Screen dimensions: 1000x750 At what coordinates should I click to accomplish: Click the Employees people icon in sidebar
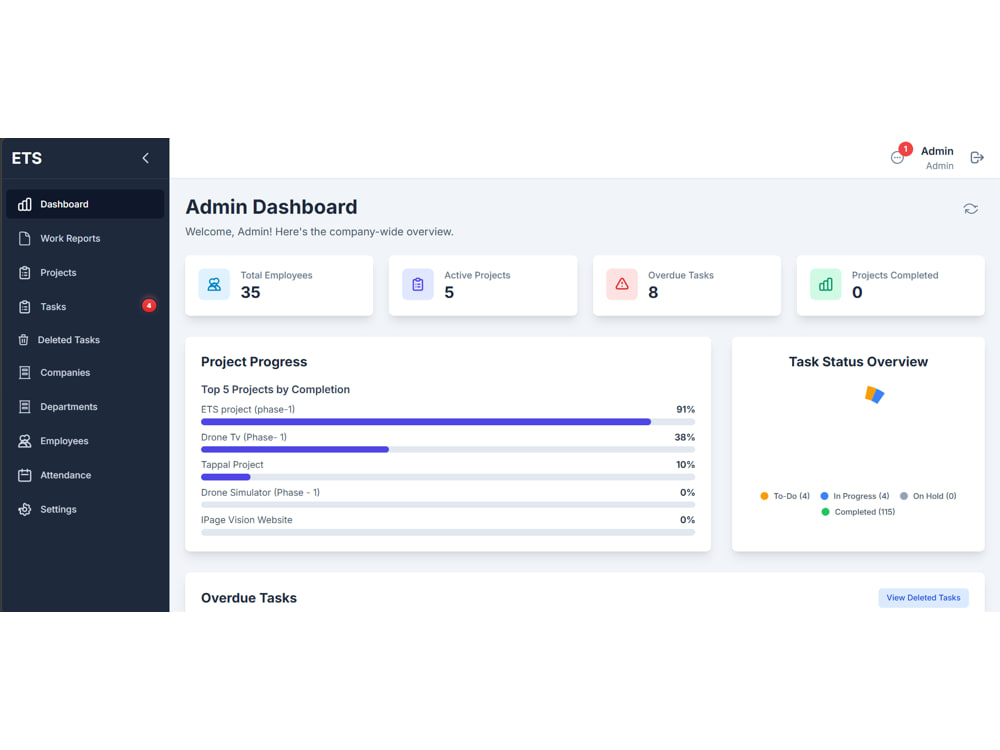(24, 441)
